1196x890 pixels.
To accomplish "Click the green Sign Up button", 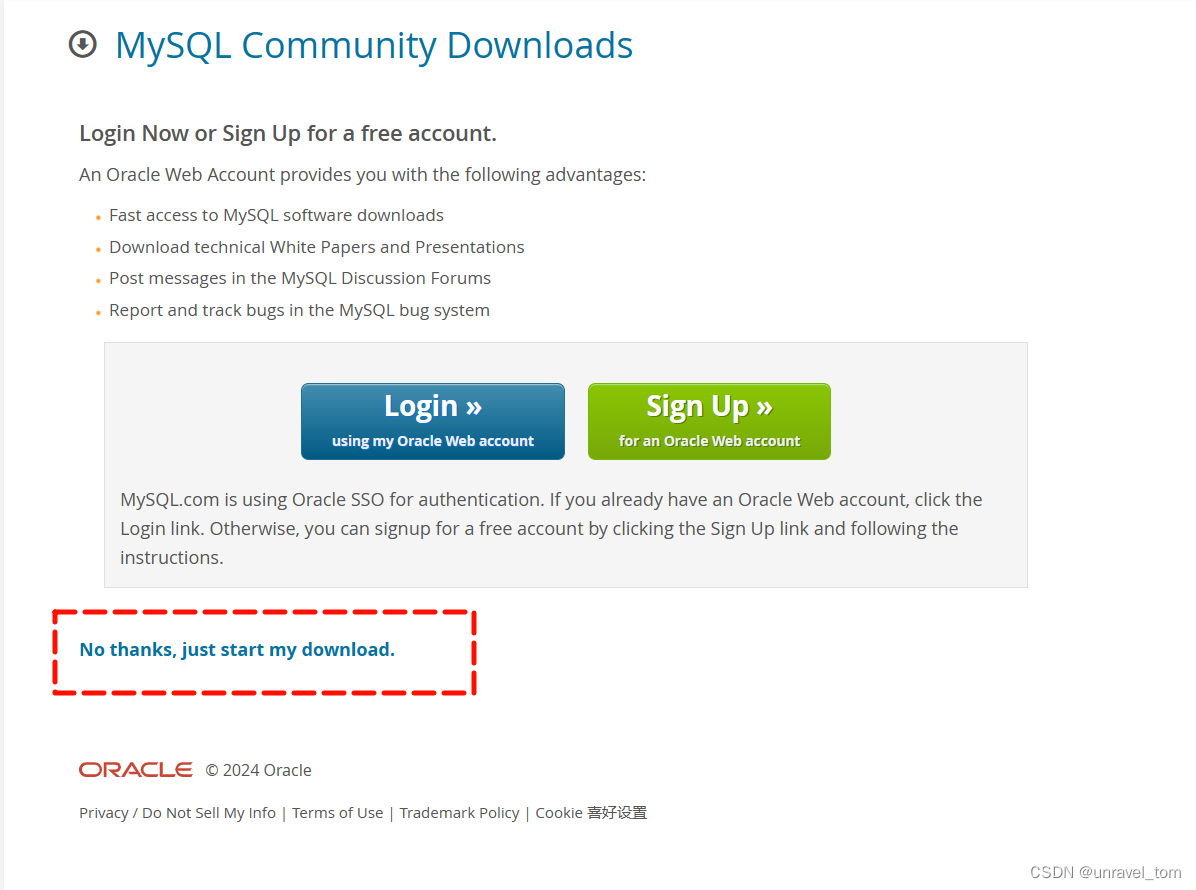I will click(x=709, y=421).
